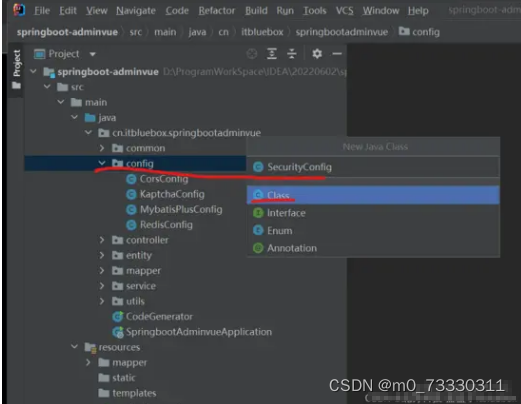Choose Class in New Java Class popup
The image size is (521, 404).
point(373,195)
